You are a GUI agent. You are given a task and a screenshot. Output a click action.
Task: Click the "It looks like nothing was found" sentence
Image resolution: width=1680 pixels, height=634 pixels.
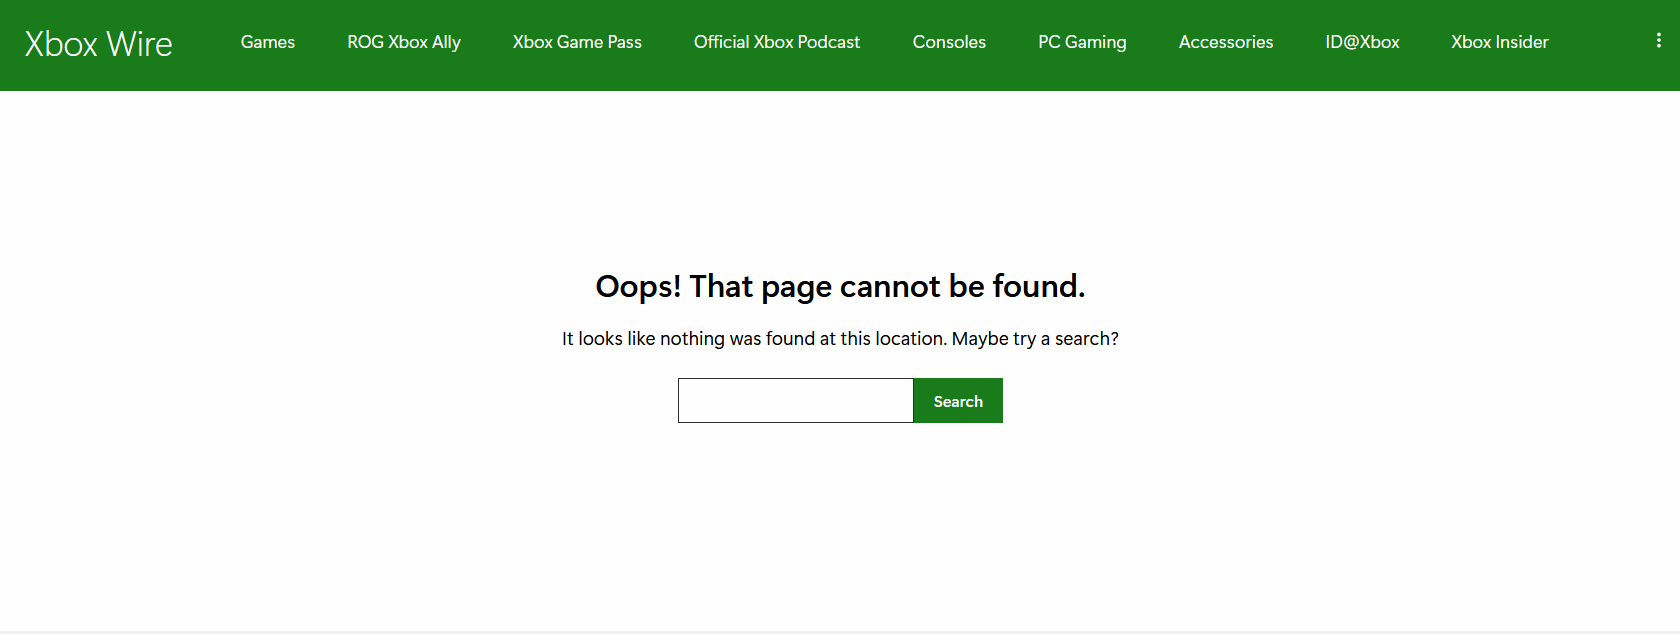[x=700, y=339]
